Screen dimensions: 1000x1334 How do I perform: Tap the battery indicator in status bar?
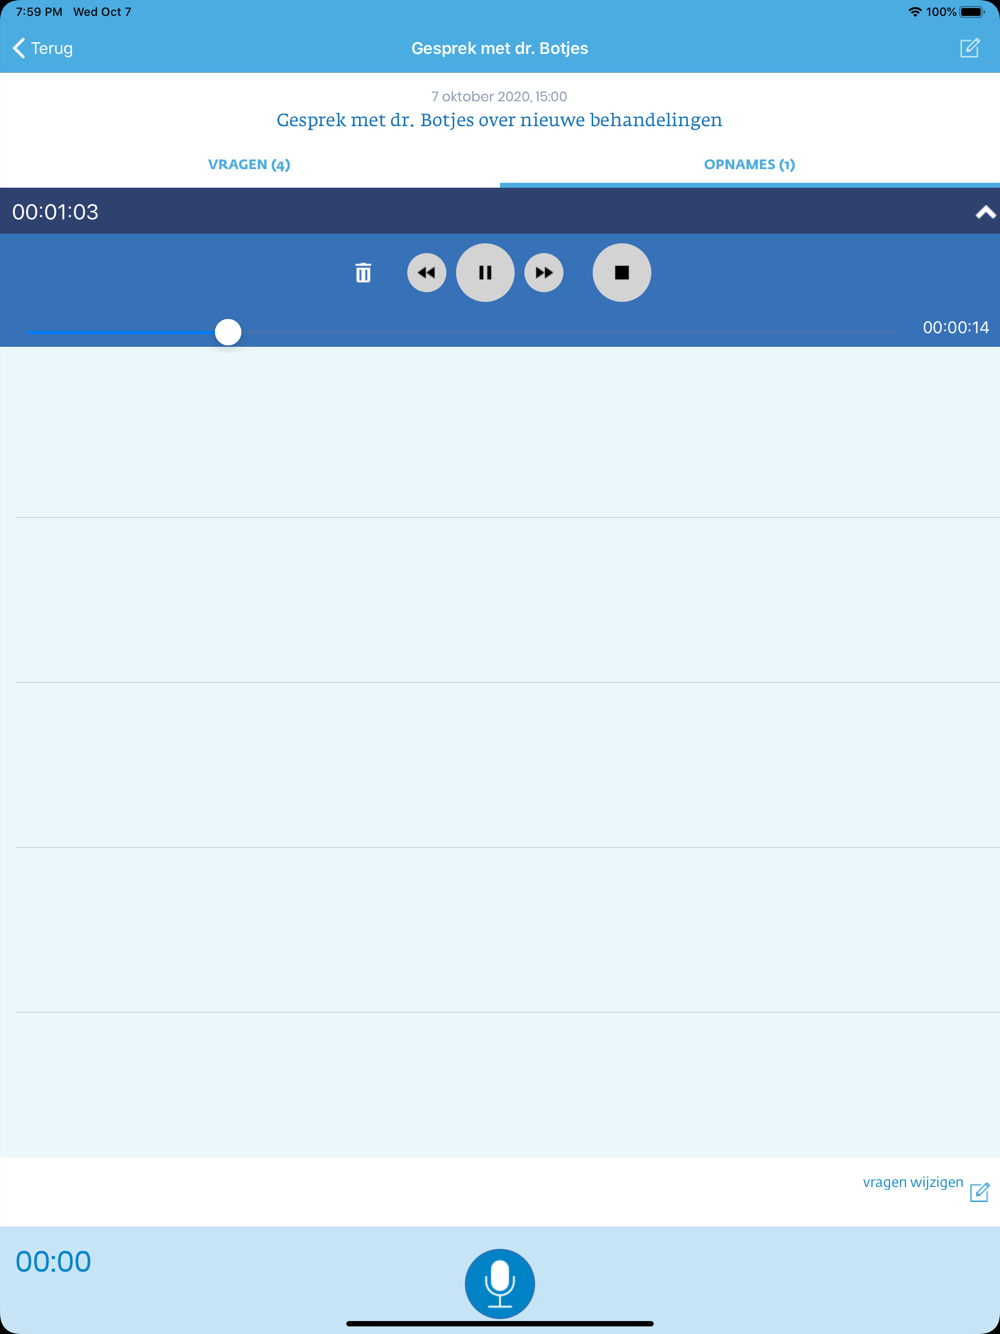[x=973, y=12]
